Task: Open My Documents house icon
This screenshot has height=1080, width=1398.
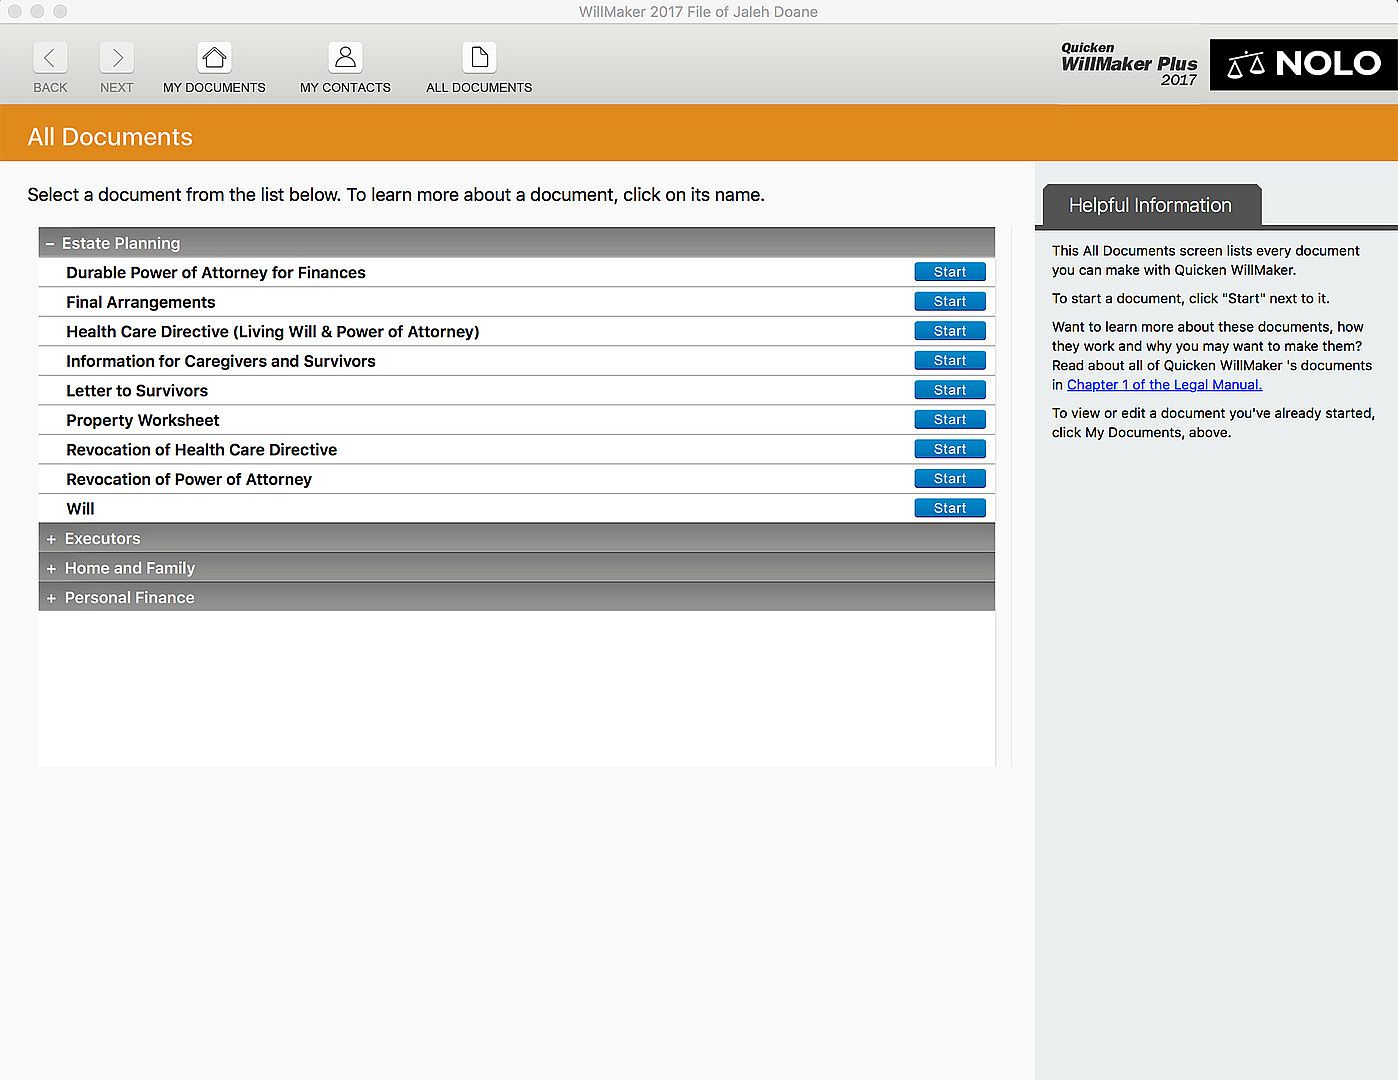Action: 214,58
